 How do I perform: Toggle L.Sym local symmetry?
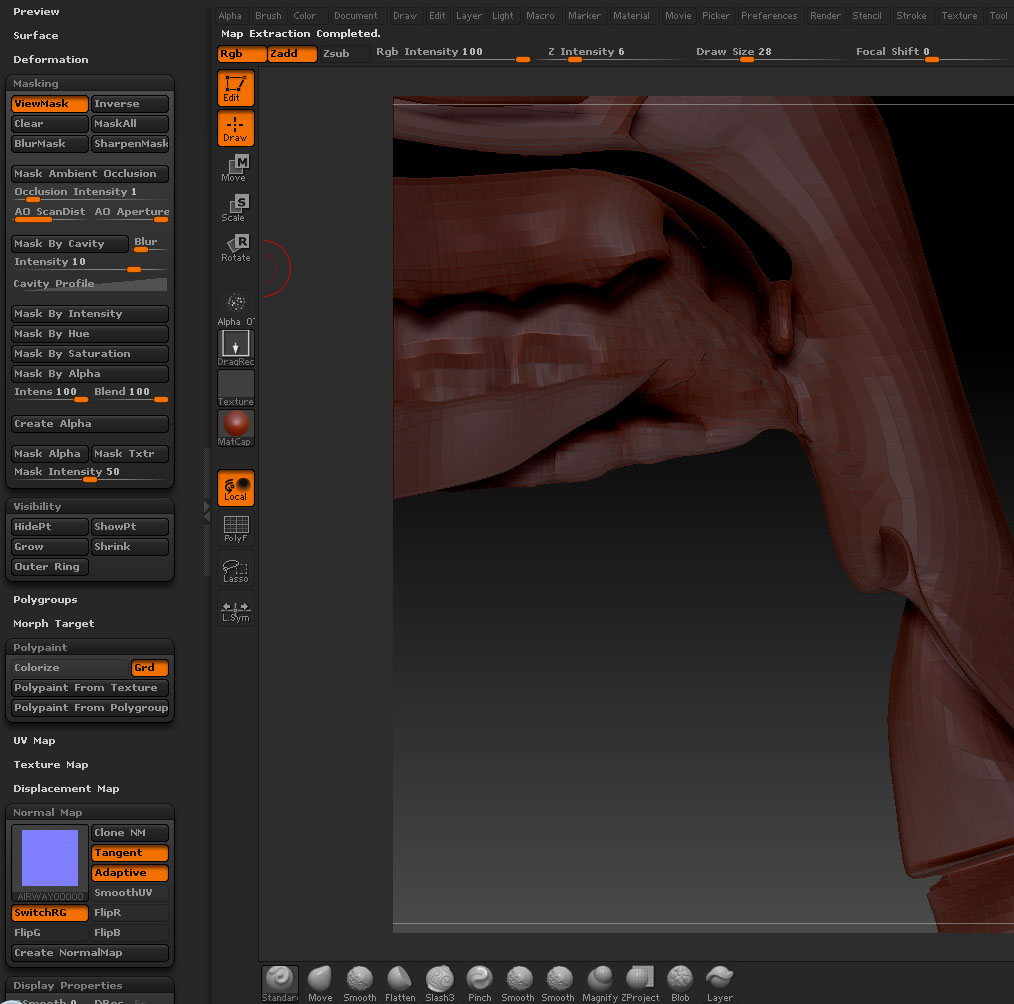pyautogui.click(x=235, y=609)
